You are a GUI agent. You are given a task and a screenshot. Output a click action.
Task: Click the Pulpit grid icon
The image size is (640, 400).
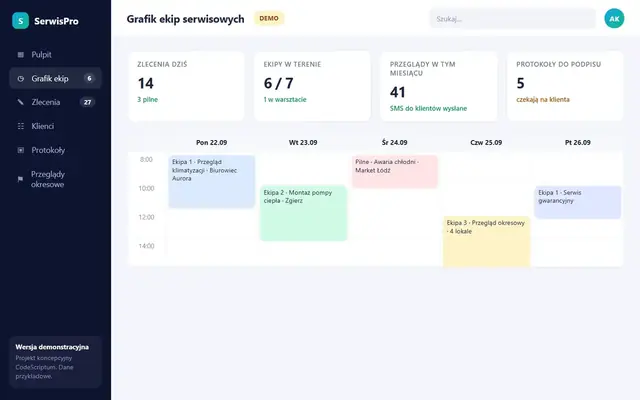pyautogui.click(x=20, y=55)
